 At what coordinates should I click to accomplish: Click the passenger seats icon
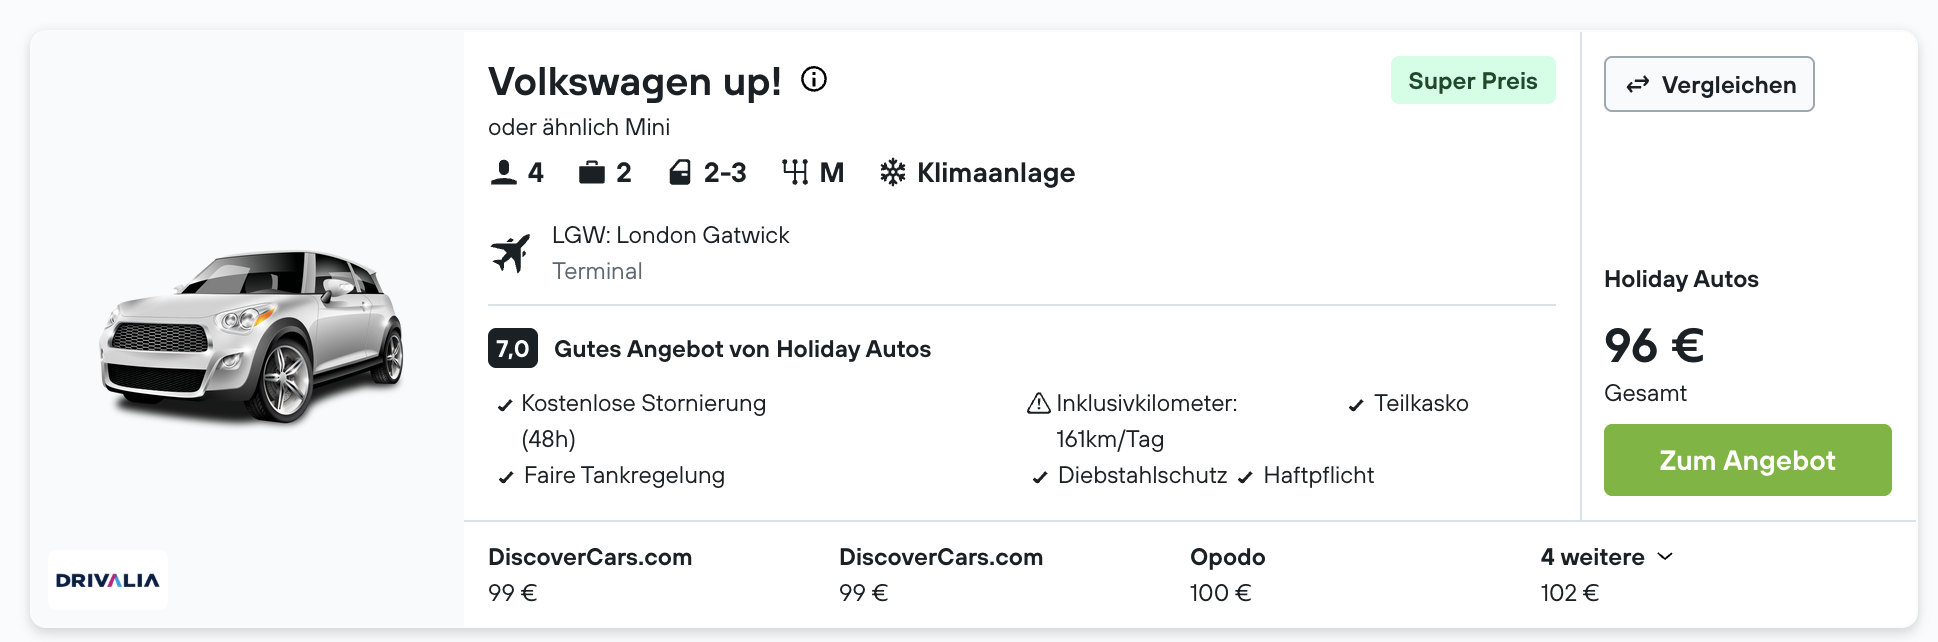click(x=504, y=173)
